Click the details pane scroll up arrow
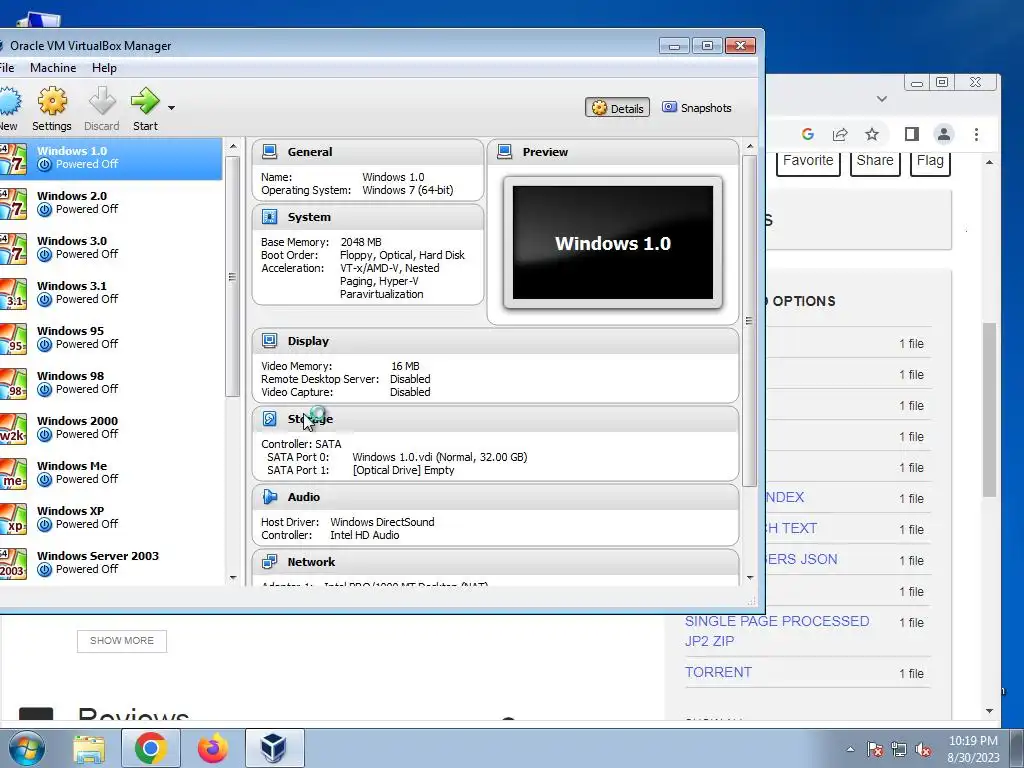This screenshot has width=1024, height=768. pos(750,146)
